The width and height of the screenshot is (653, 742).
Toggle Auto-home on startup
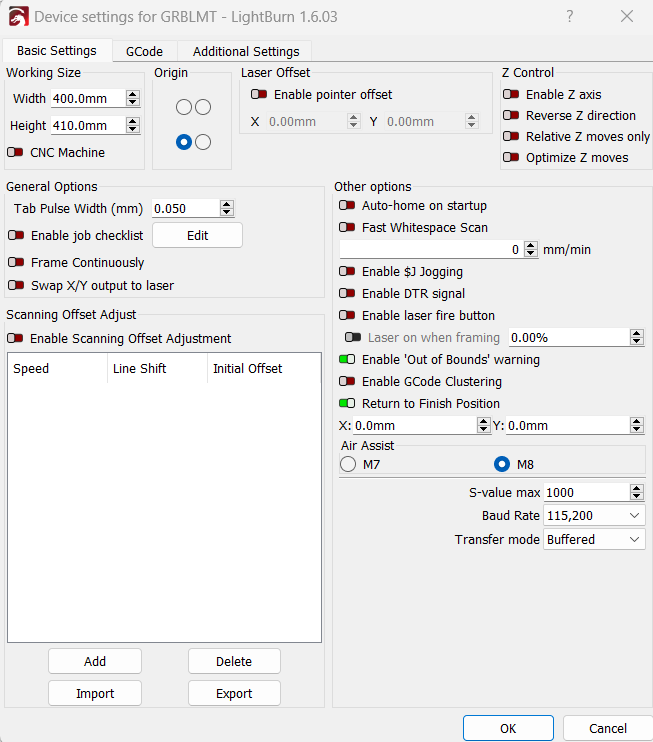(347, 205)
